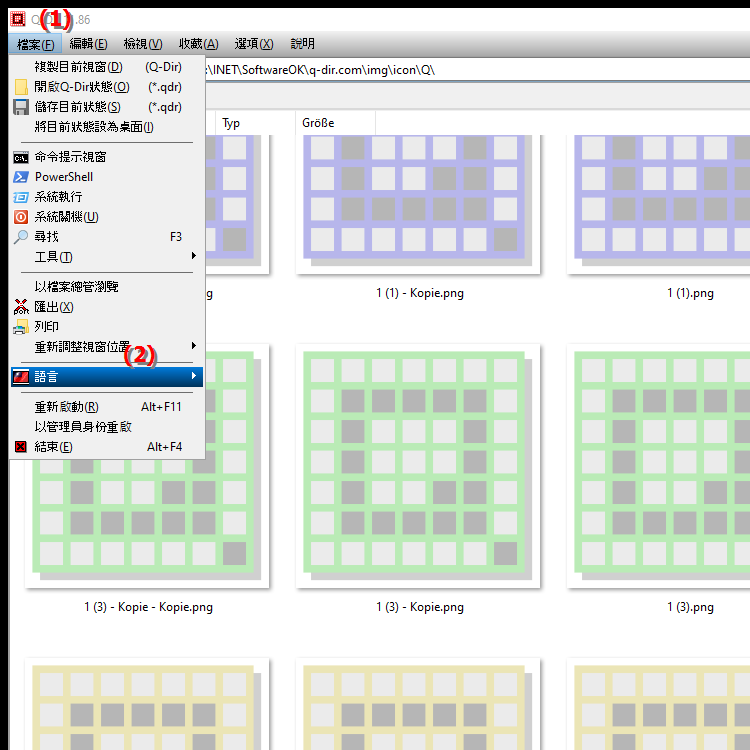Click file name 1 (3) - Kopie - Kopie.png

pos(149,607)
